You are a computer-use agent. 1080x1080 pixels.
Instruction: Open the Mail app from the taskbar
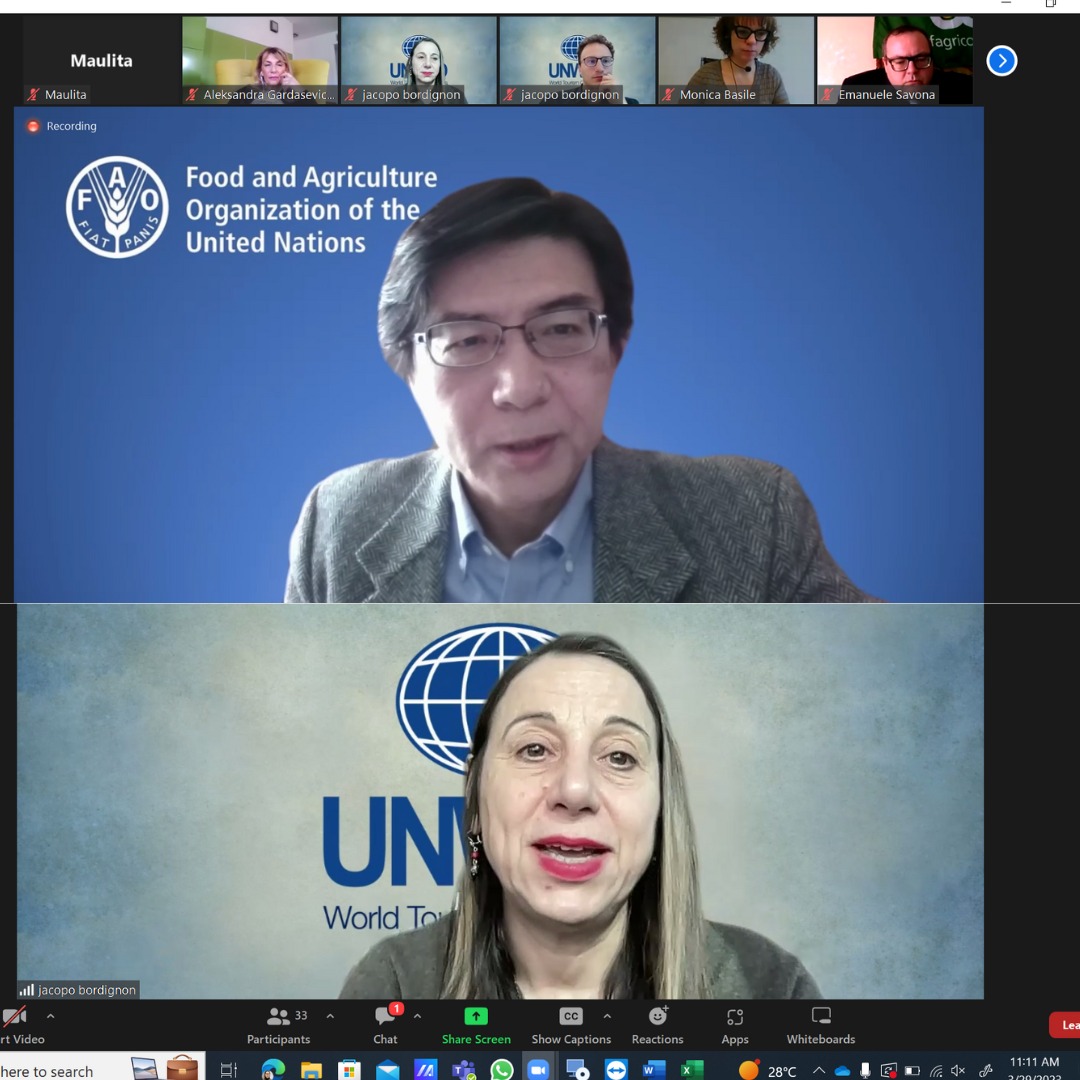tap(387, 1070)
